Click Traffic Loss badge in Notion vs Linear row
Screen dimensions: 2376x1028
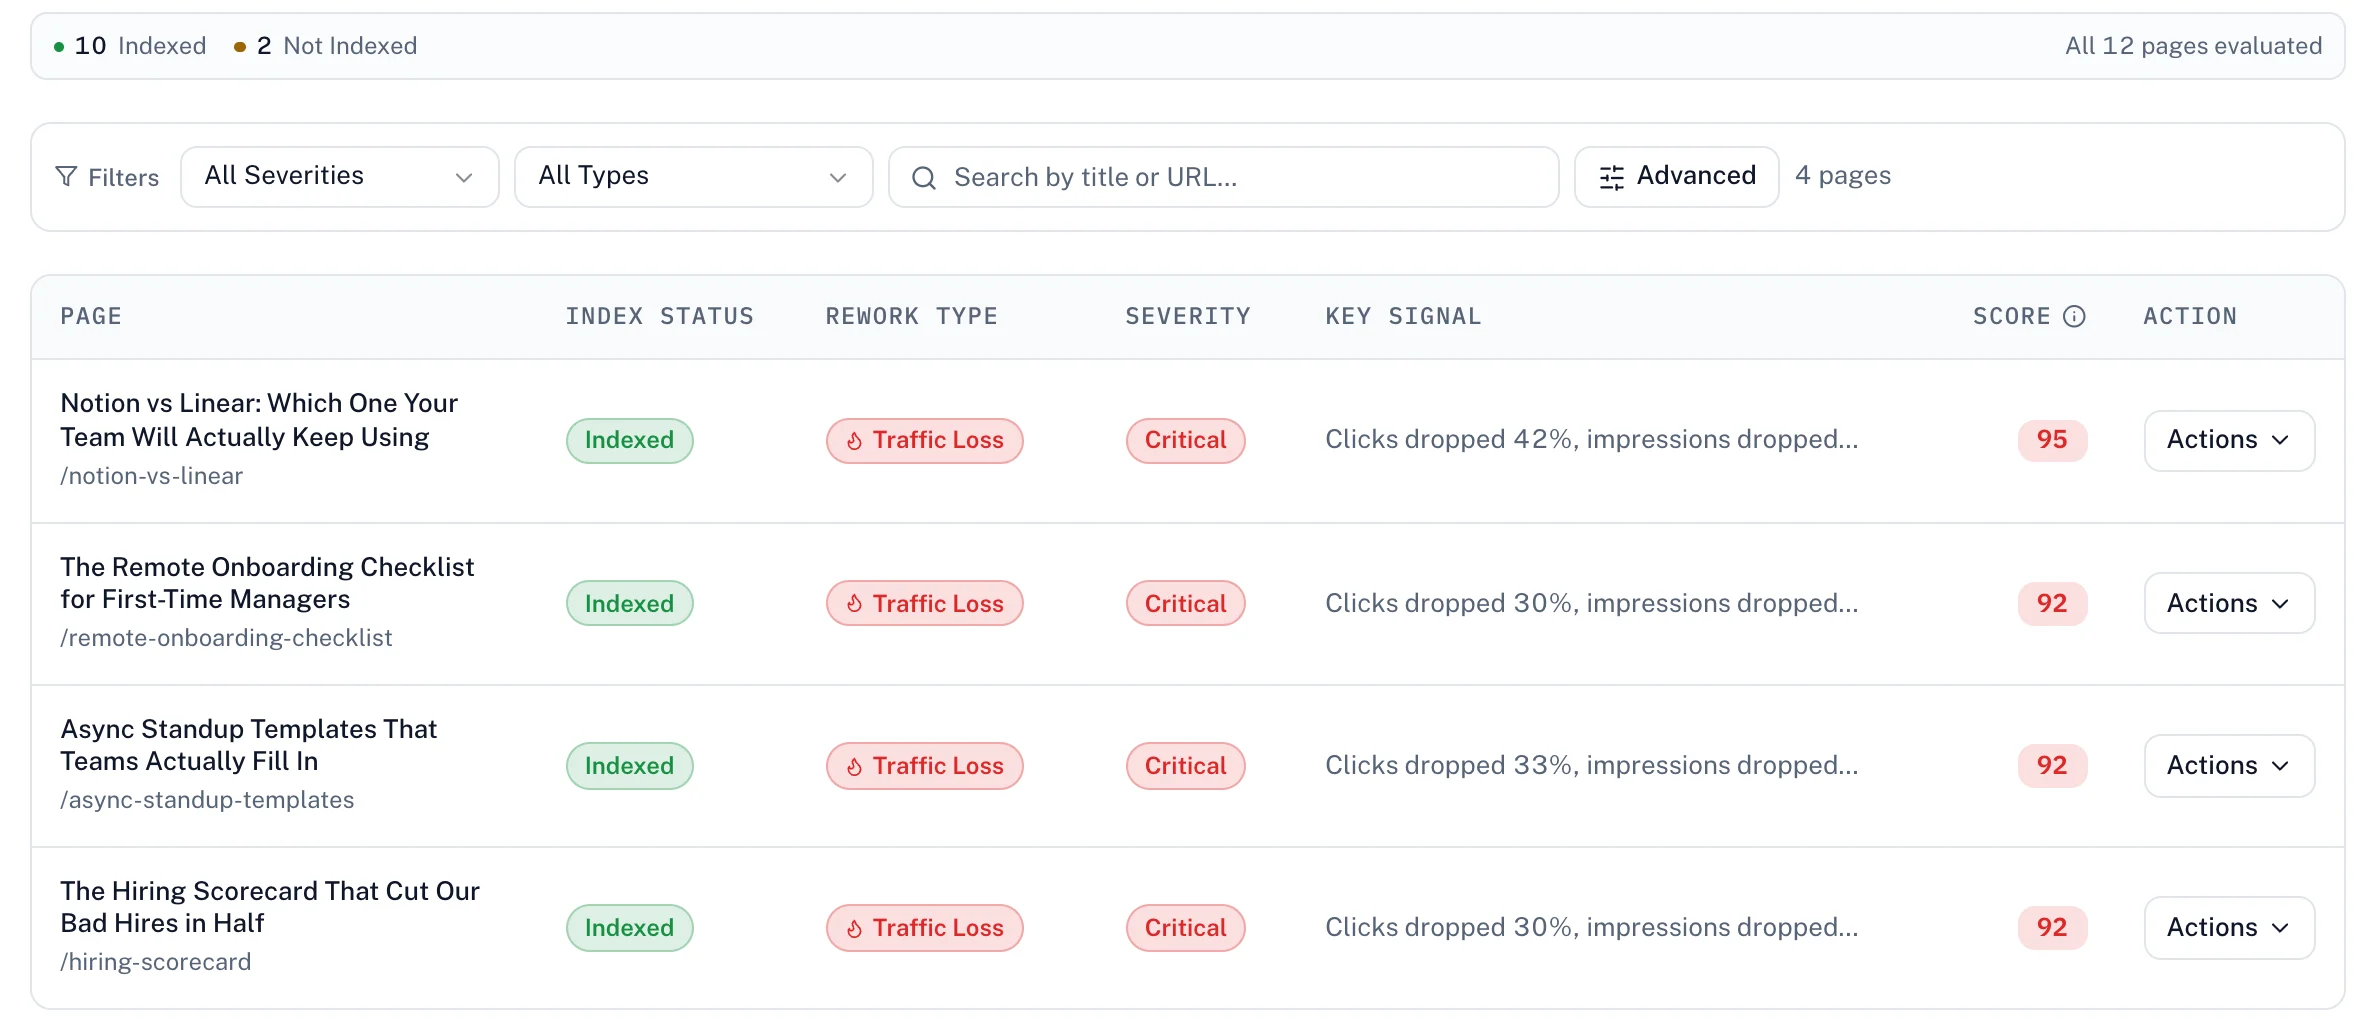(x=925, y=441)
